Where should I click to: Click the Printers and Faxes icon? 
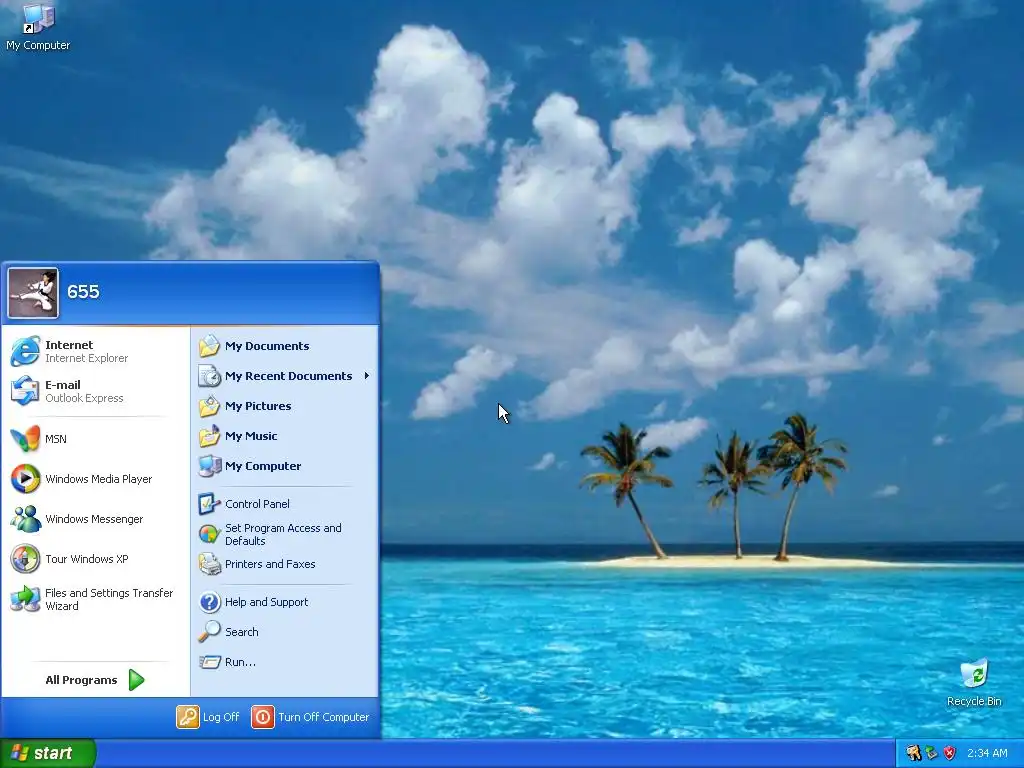pos(210,564)
